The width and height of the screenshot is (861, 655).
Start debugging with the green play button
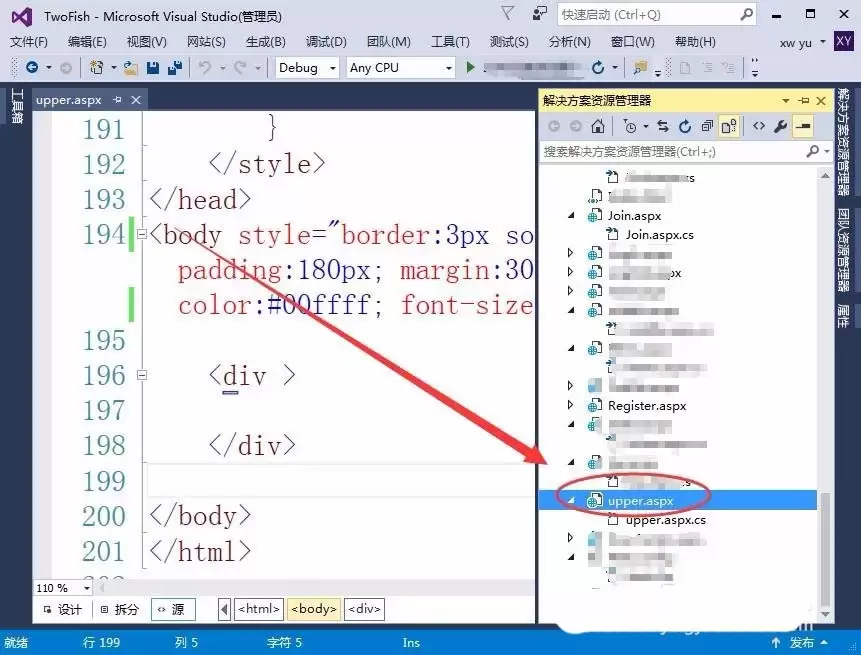[x=469, y=67]
